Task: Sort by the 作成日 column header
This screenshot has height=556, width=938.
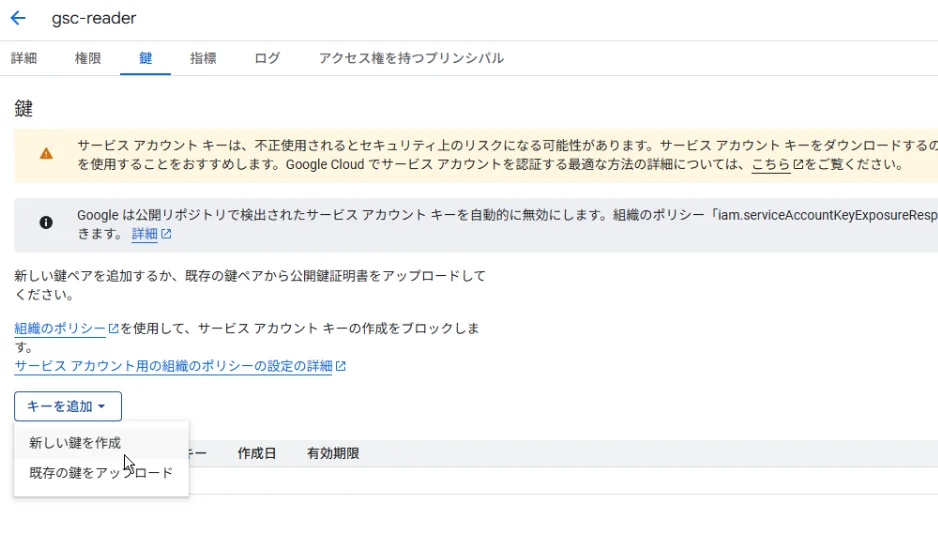Action: click(x=256, y=453)
